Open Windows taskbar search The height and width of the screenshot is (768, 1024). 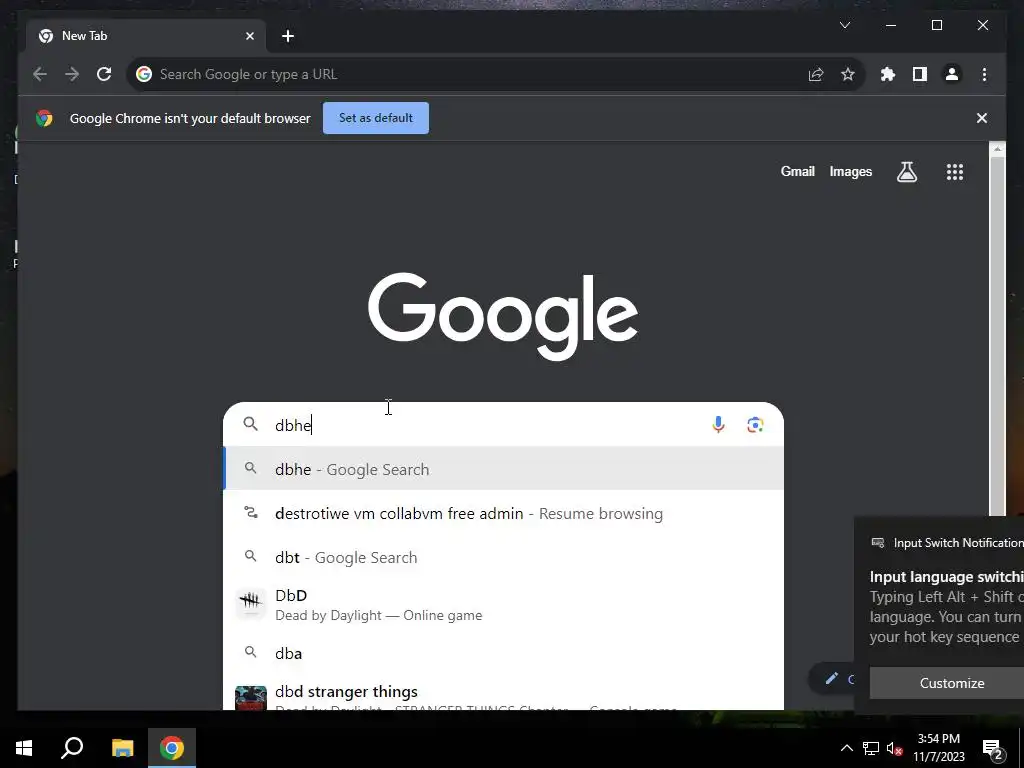pos(72,748)
